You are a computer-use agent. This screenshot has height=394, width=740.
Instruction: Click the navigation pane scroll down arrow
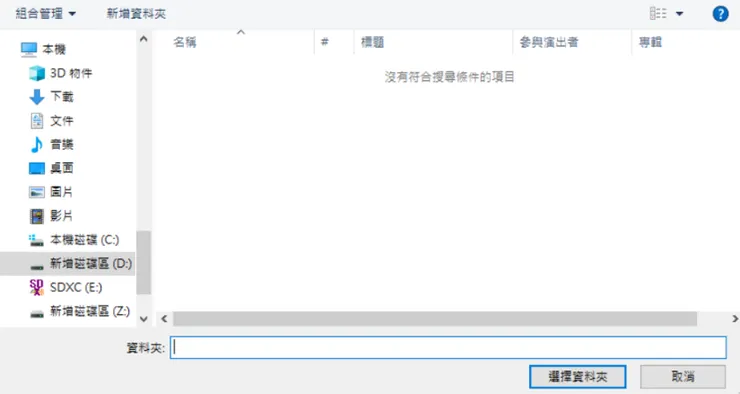[x=143, y=319]
